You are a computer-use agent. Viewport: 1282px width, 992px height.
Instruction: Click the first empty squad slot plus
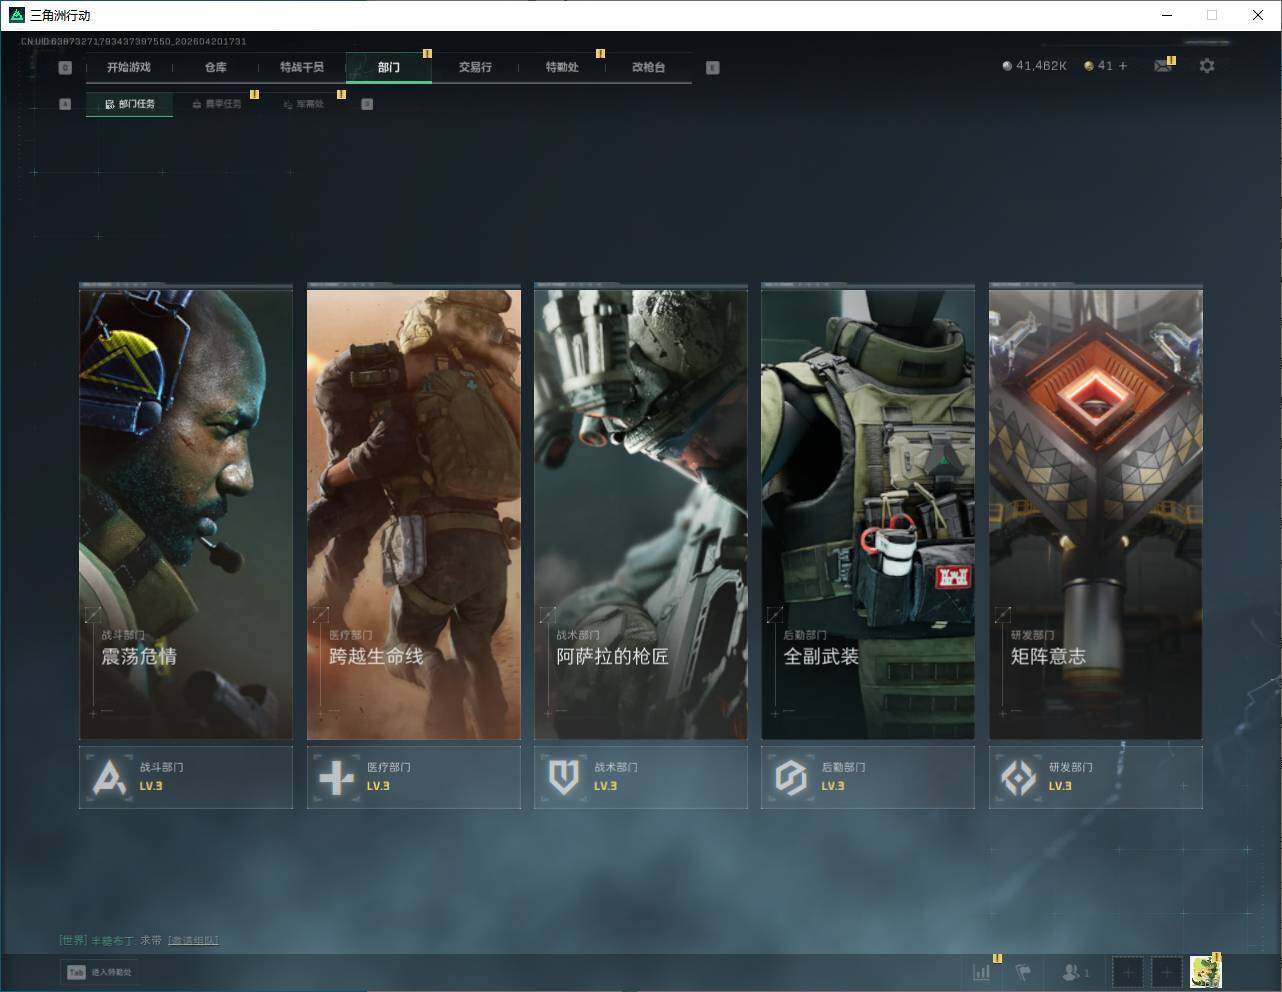pos(1128,971)
